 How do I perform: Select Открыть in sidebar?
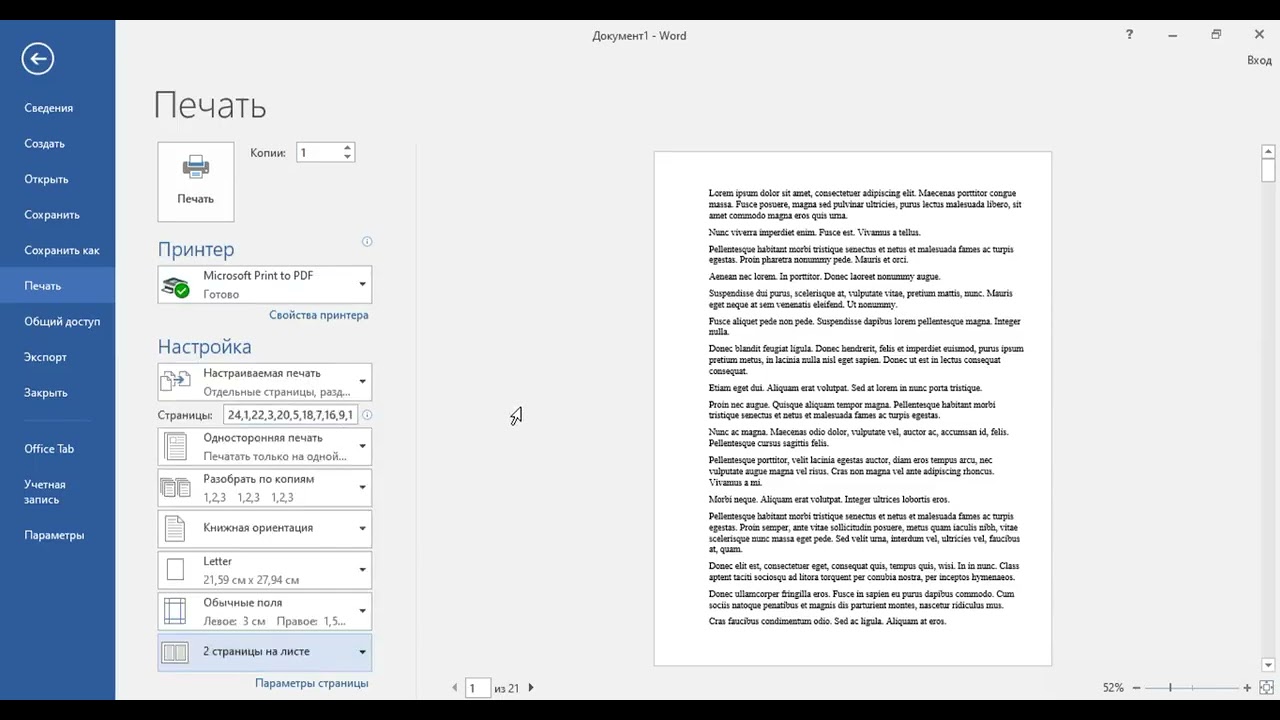point(57,180)
